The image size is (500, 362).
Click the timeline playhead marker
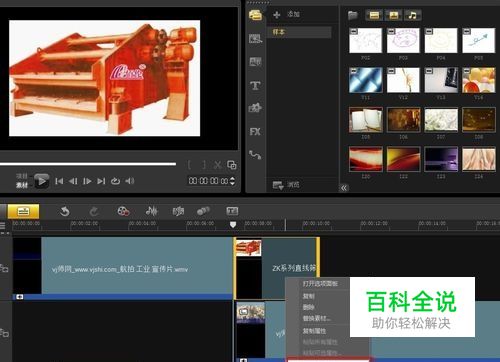click(x=233, y=225)
